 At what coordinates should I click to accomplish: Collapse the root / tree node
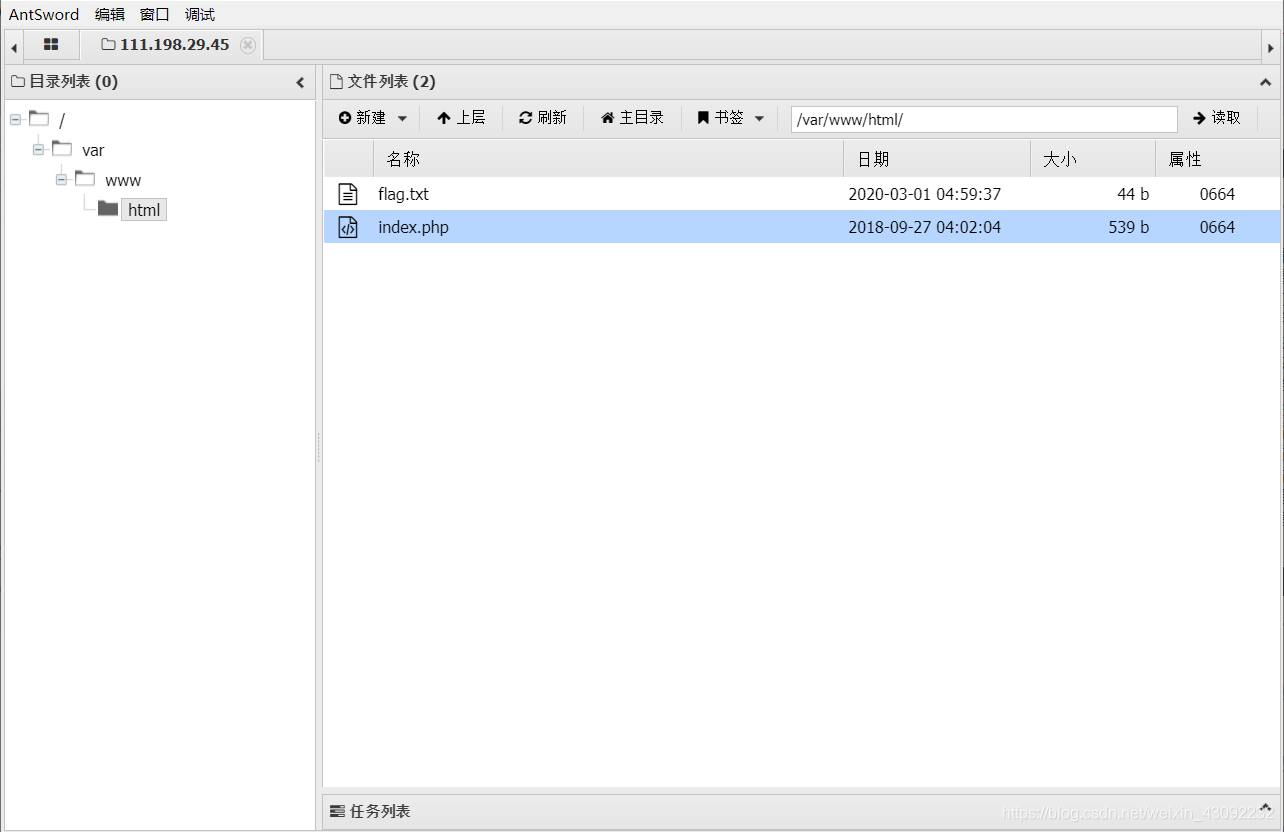coord(16,120)
